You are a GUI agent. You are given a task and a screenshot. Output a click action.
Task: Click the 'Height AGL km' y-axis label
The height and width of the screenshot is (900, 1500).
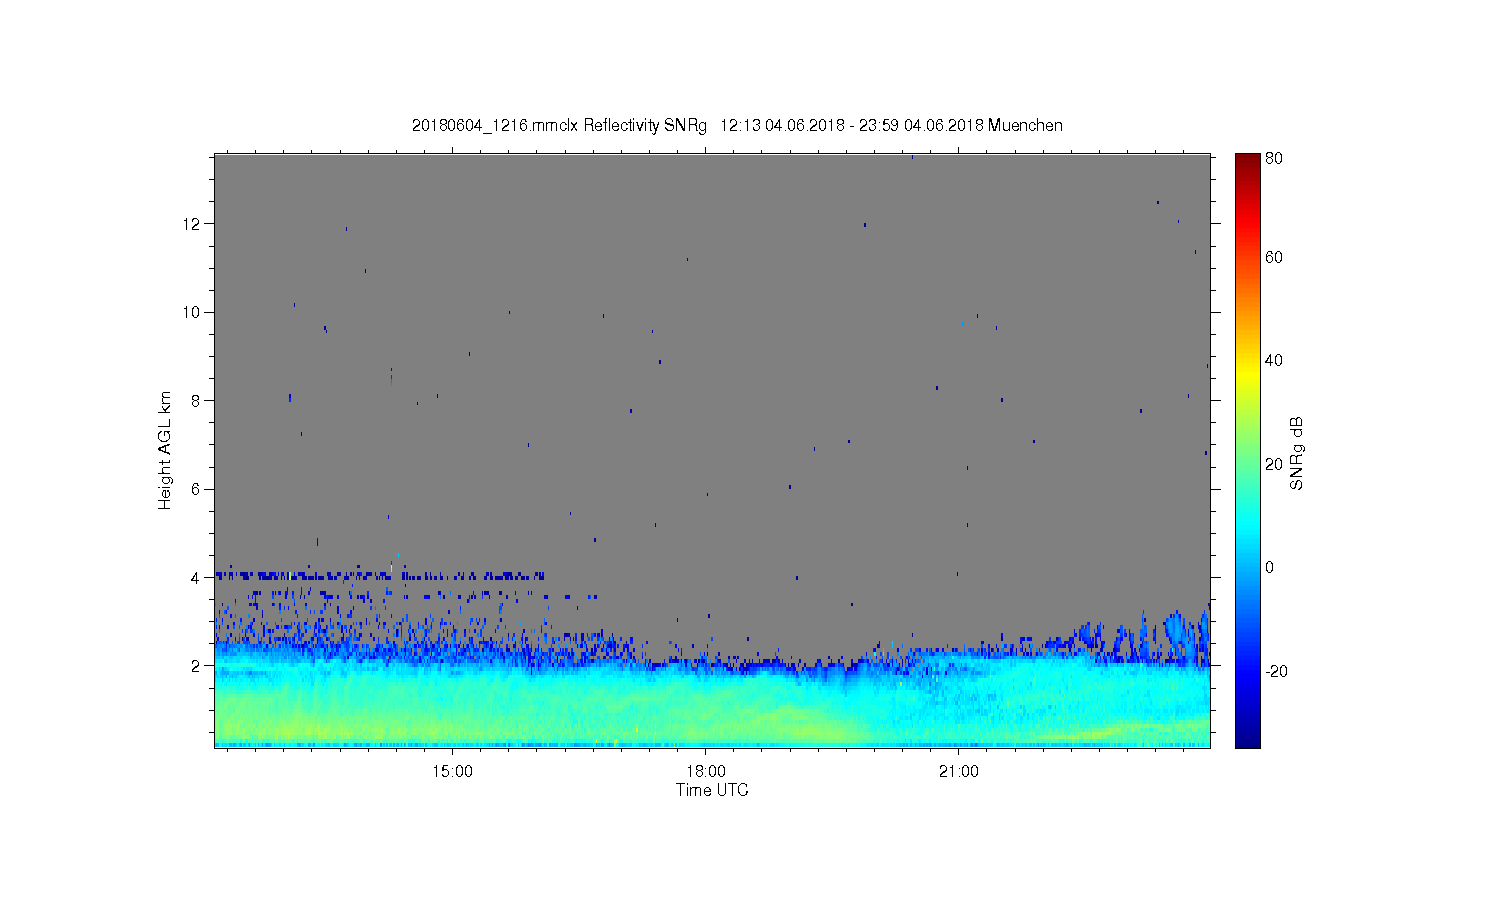click(x=165, y=450)
